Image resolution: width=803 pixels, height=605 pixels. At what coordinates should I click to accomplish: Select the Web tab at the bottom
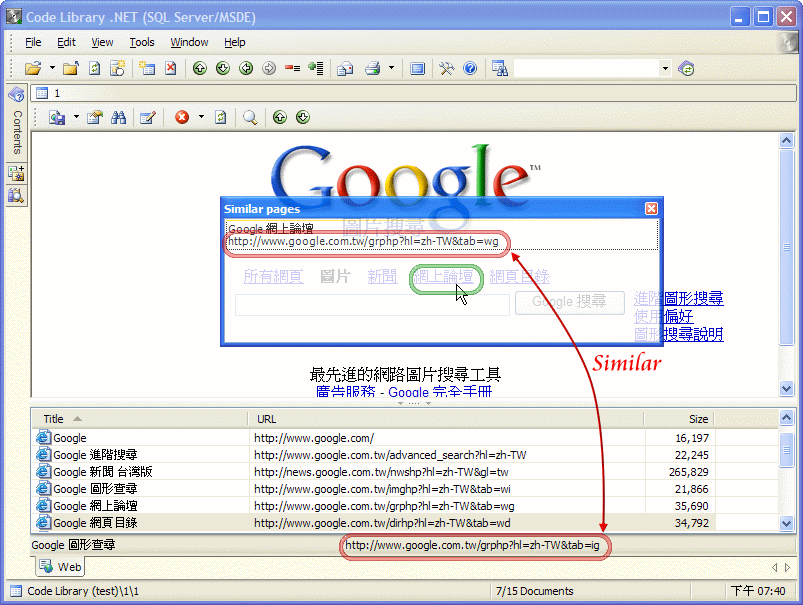(61, 567)
